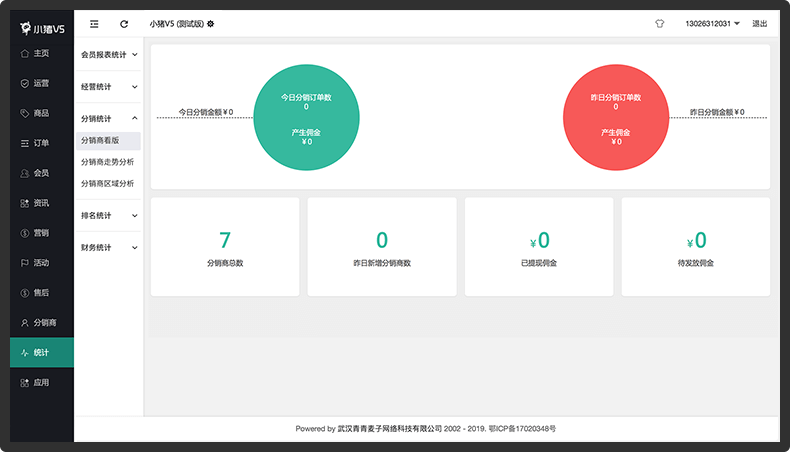Open account dropdown 13026312031
The height and width of the screenshot is (452, 790).
point(712,24)
